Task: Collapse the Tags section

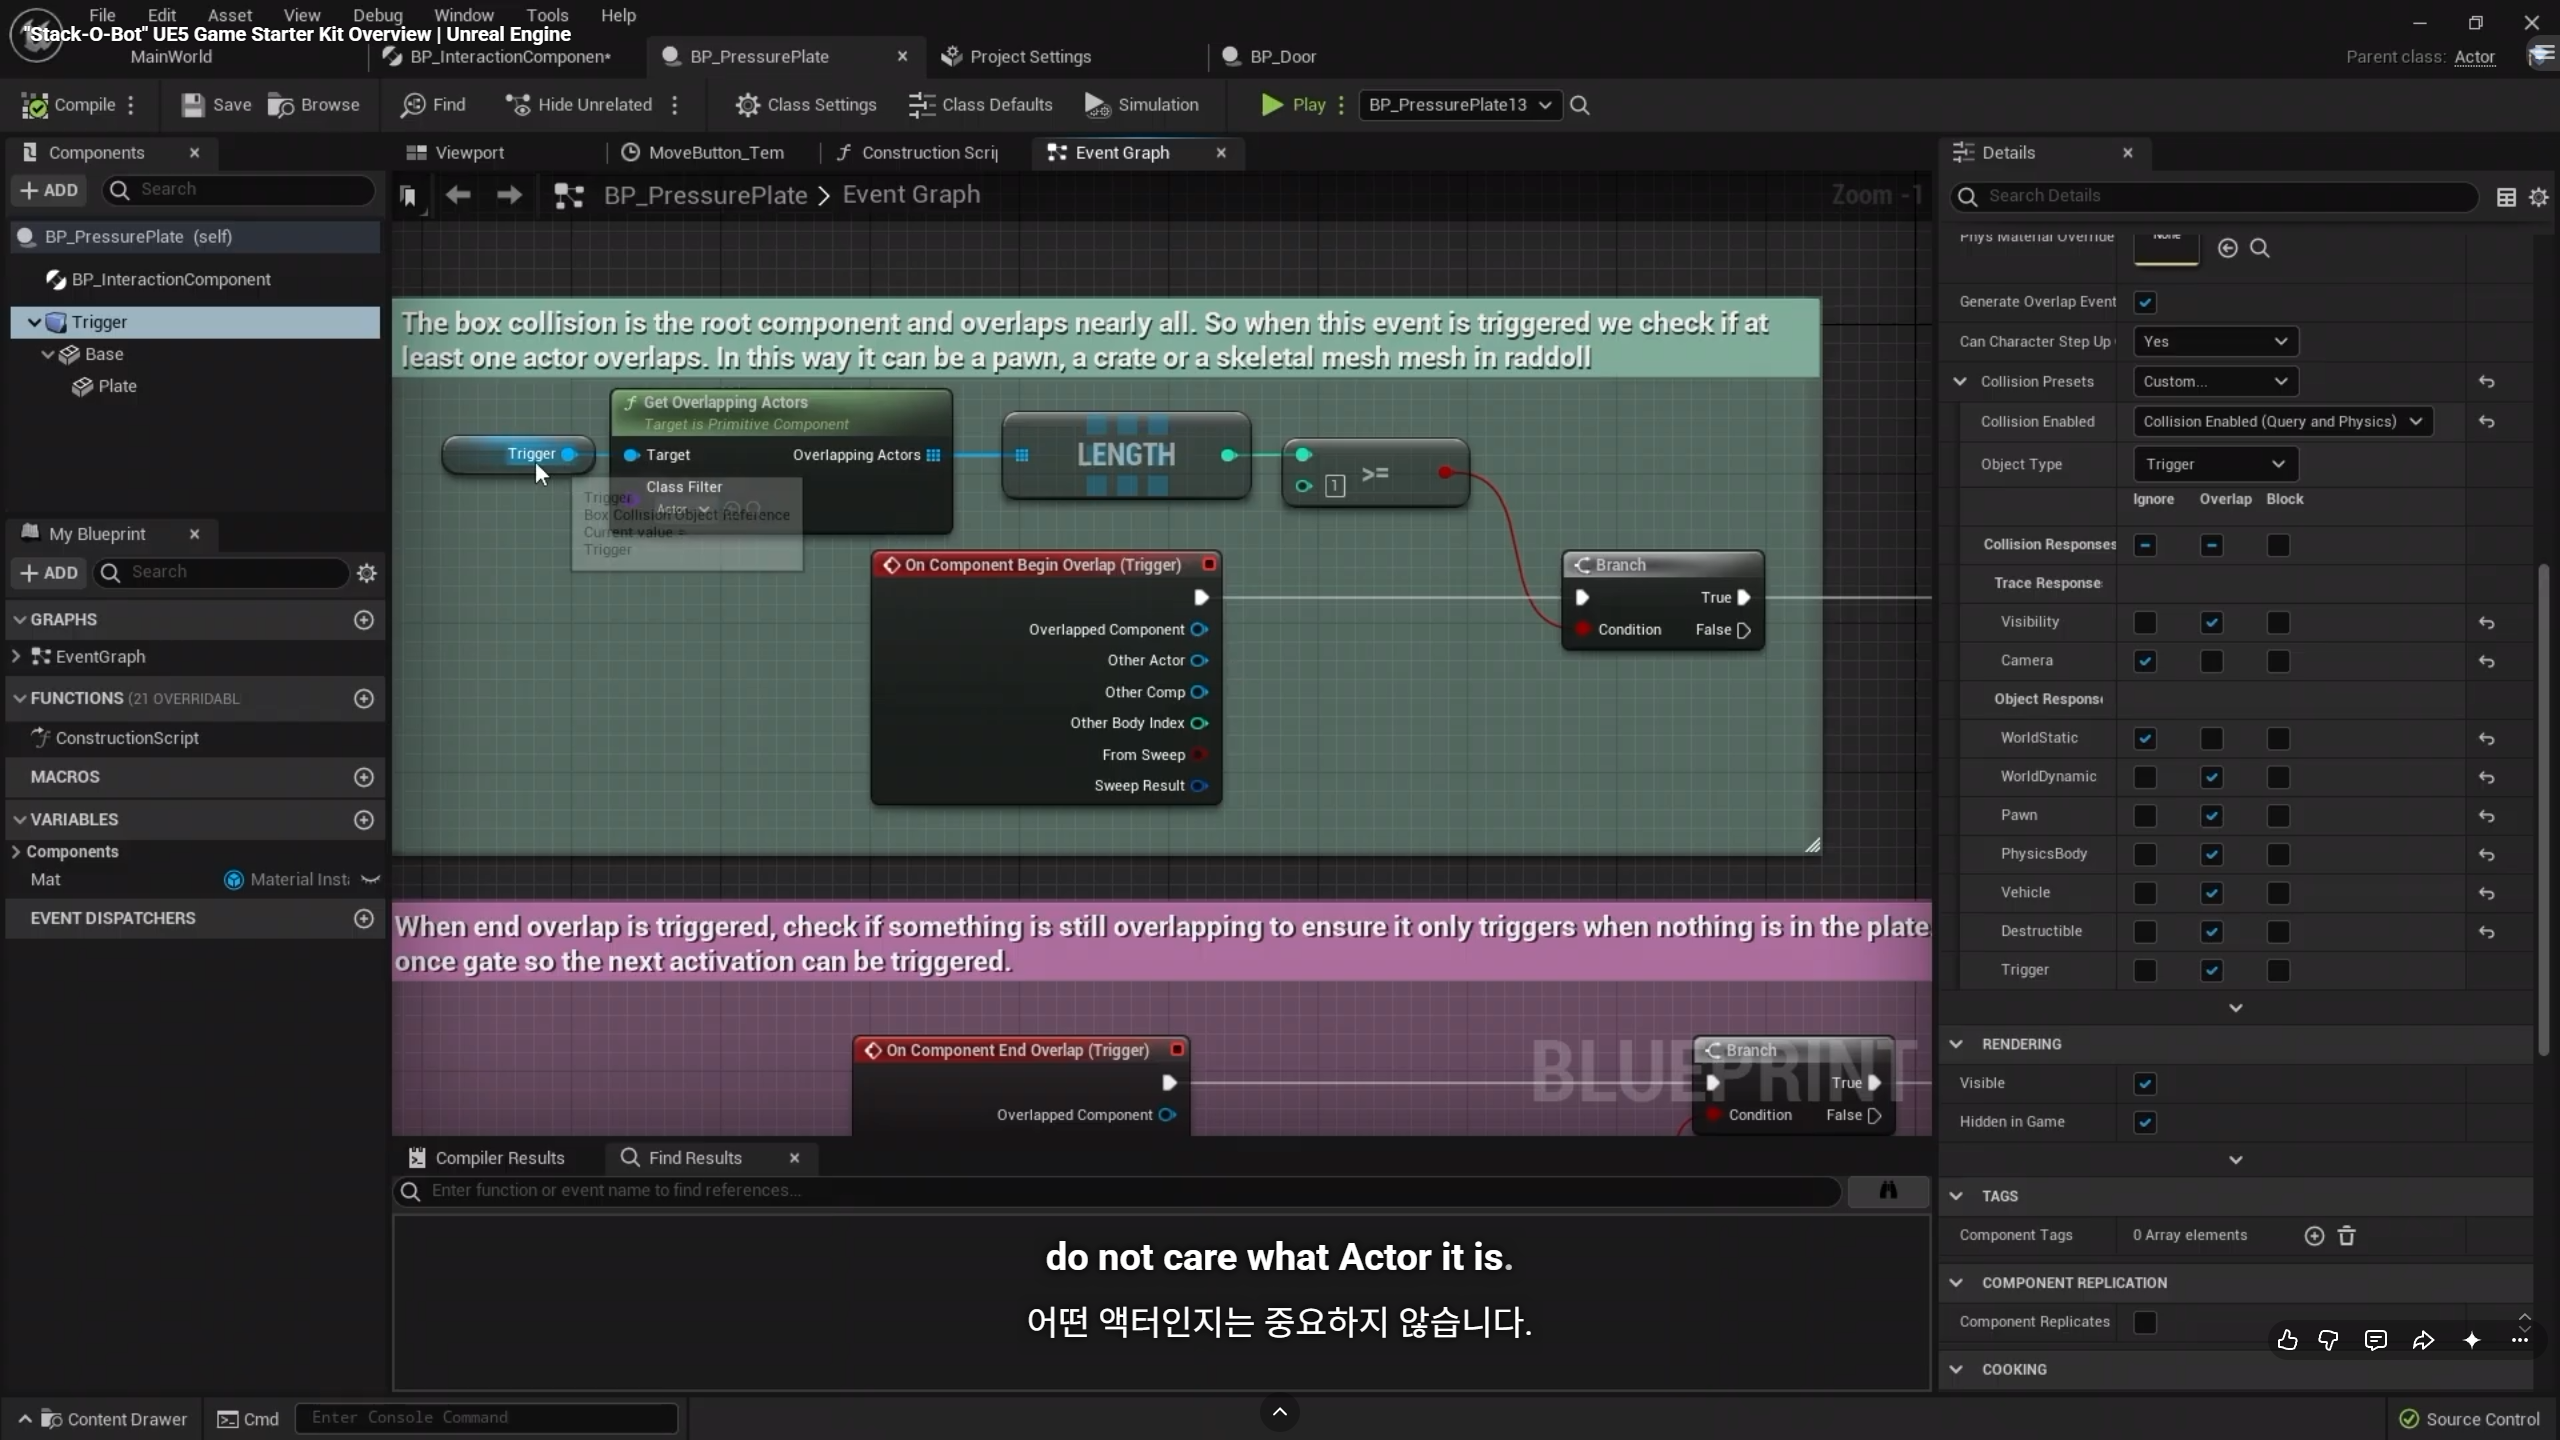Action: pos(1957,1196)
